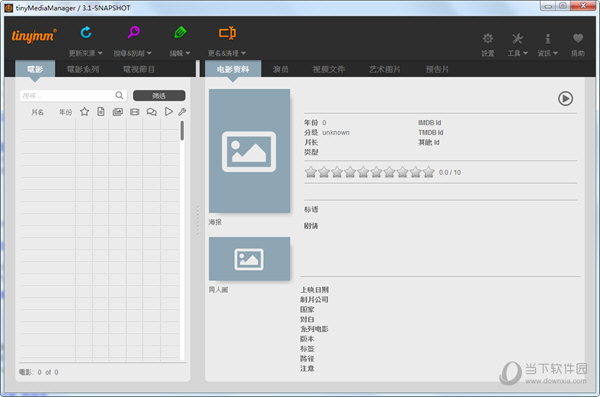Expand the update sources dropdown arrow
The width and height of the screenshot is (600, 397).
[100, 53]
